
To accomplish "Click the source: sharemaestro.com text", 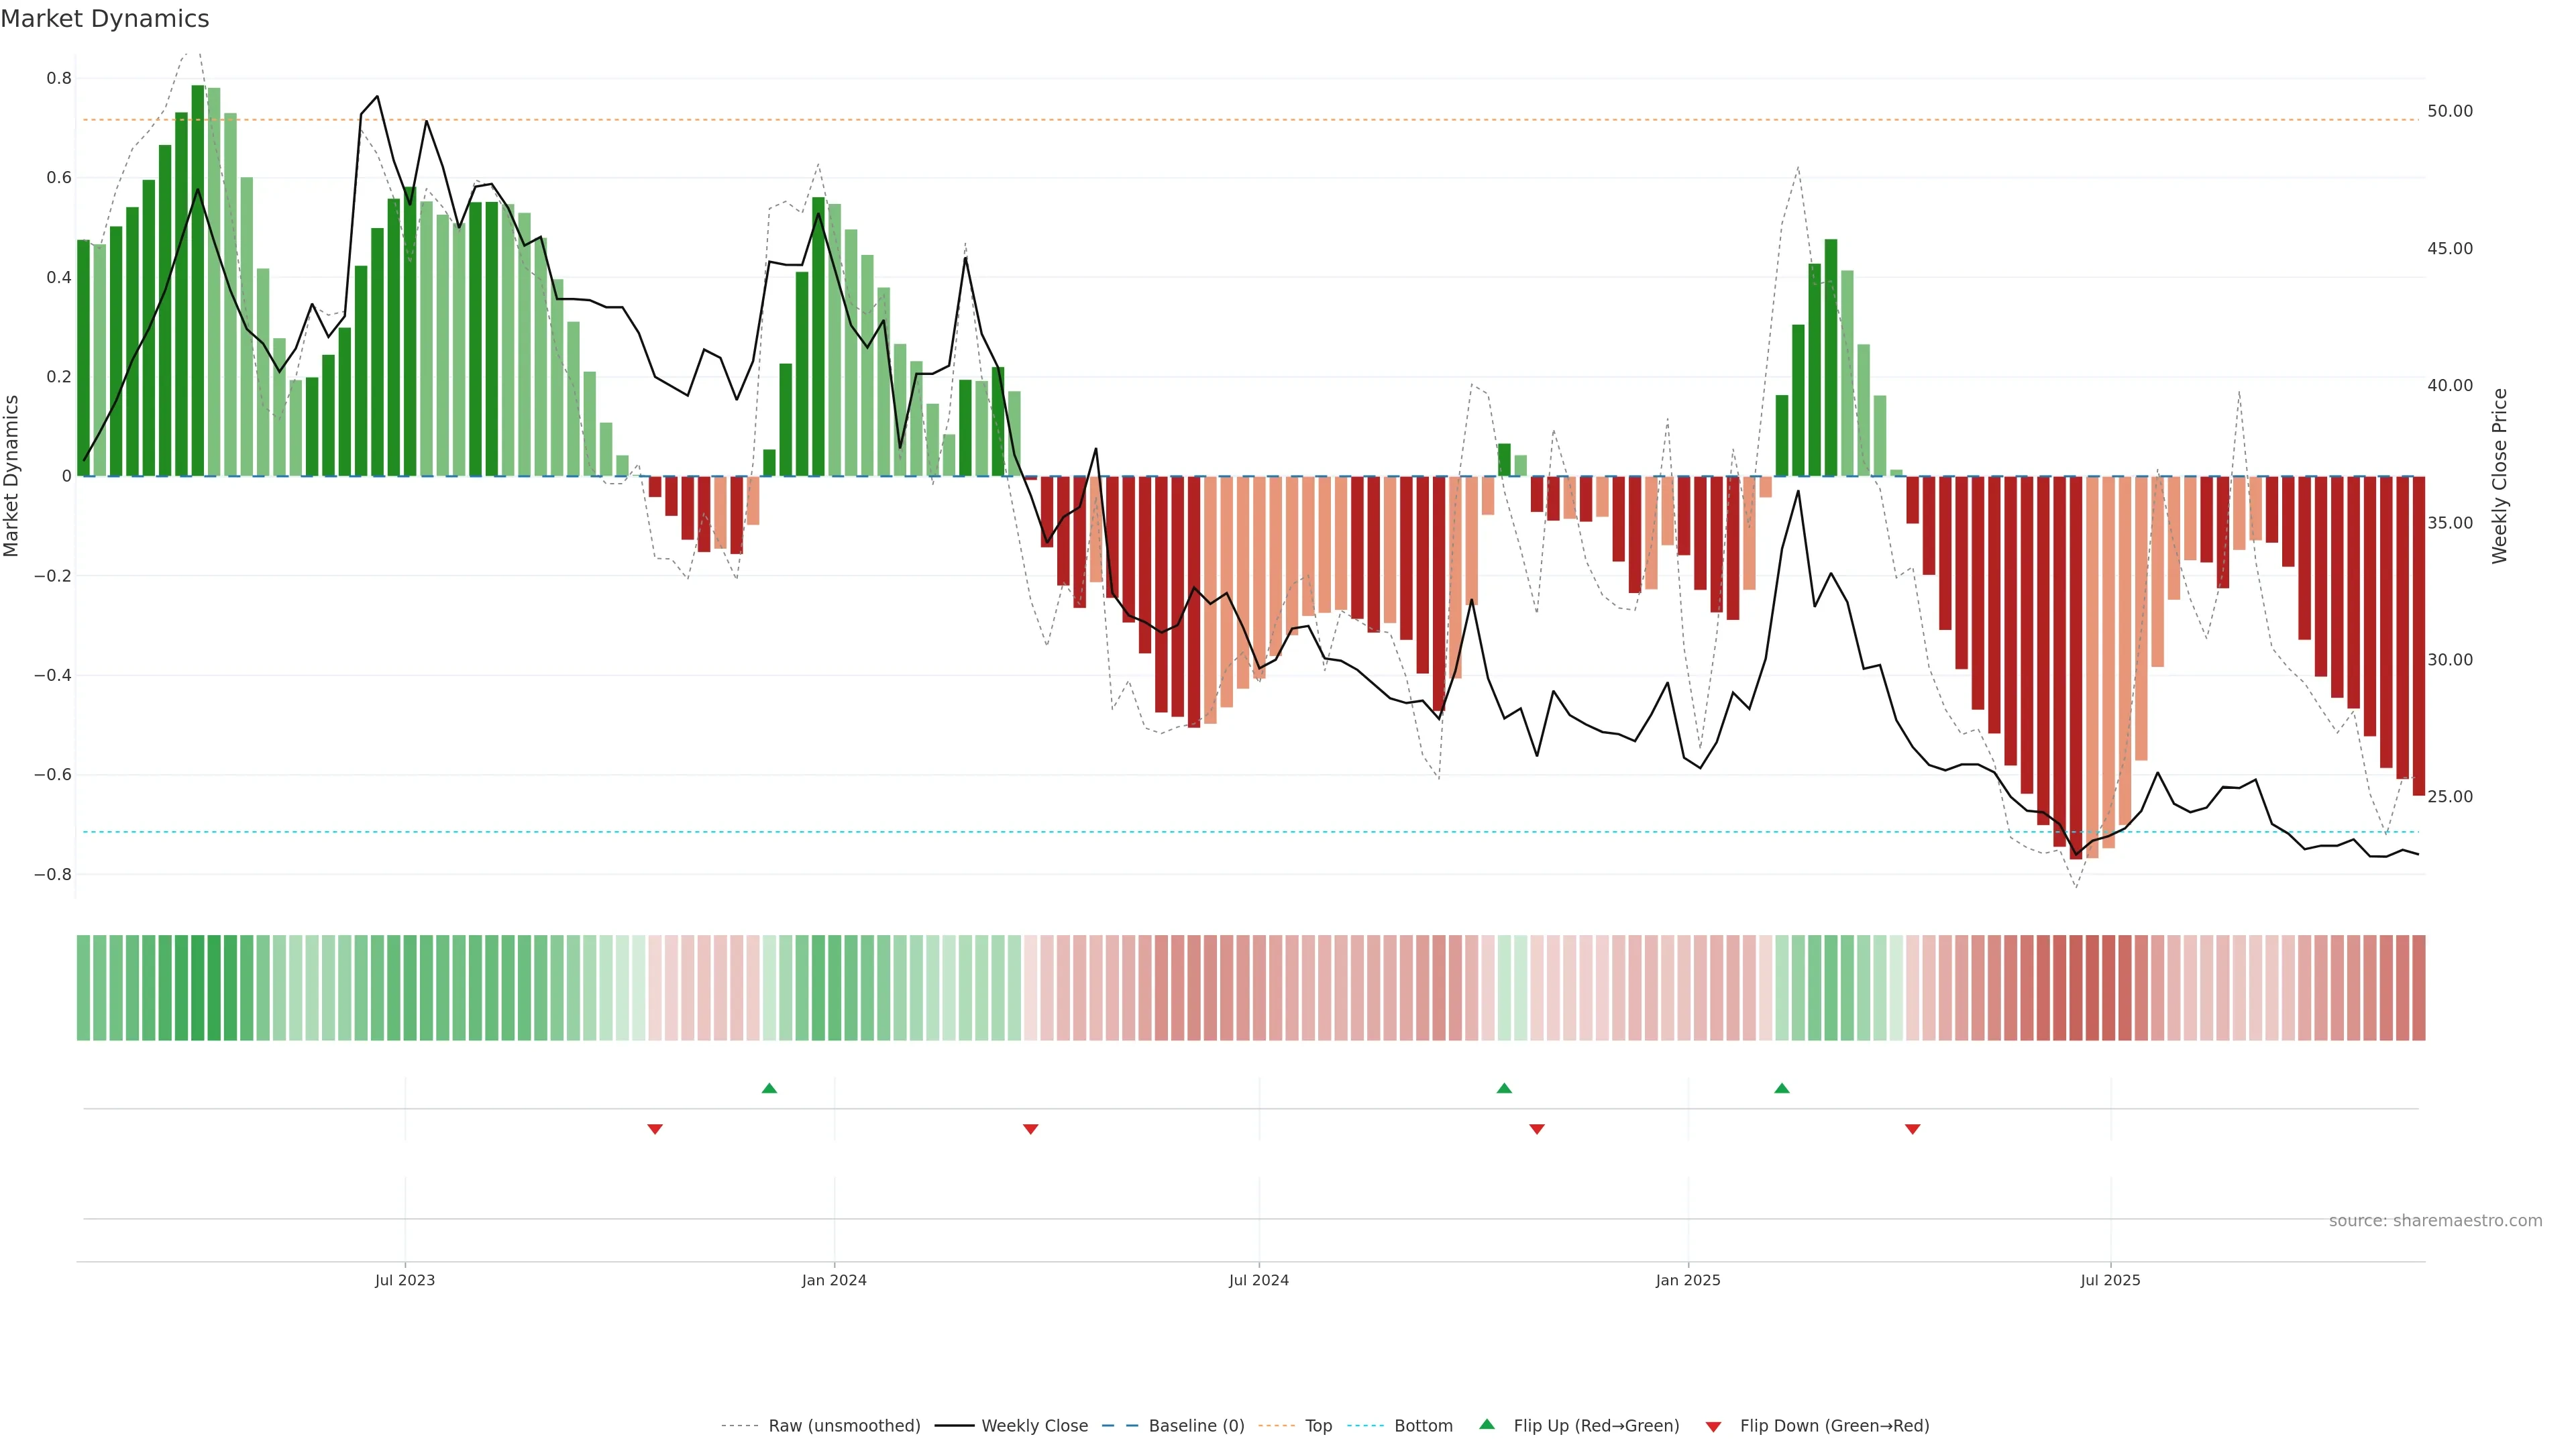I will coord(2435,1221).
